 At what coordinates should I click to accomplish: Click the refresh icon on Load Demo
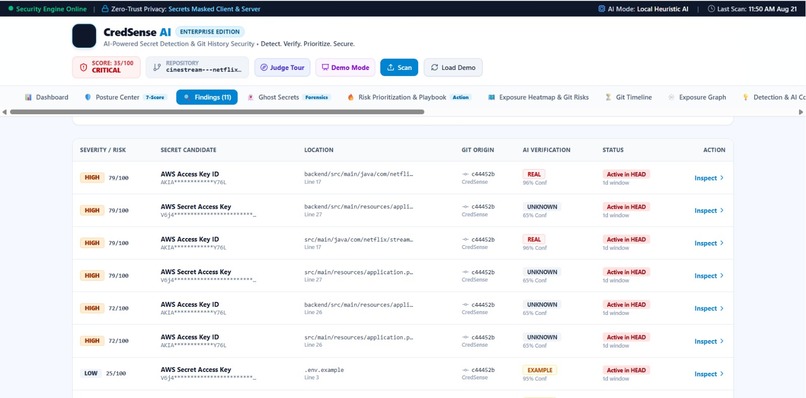tap(434, 67)
